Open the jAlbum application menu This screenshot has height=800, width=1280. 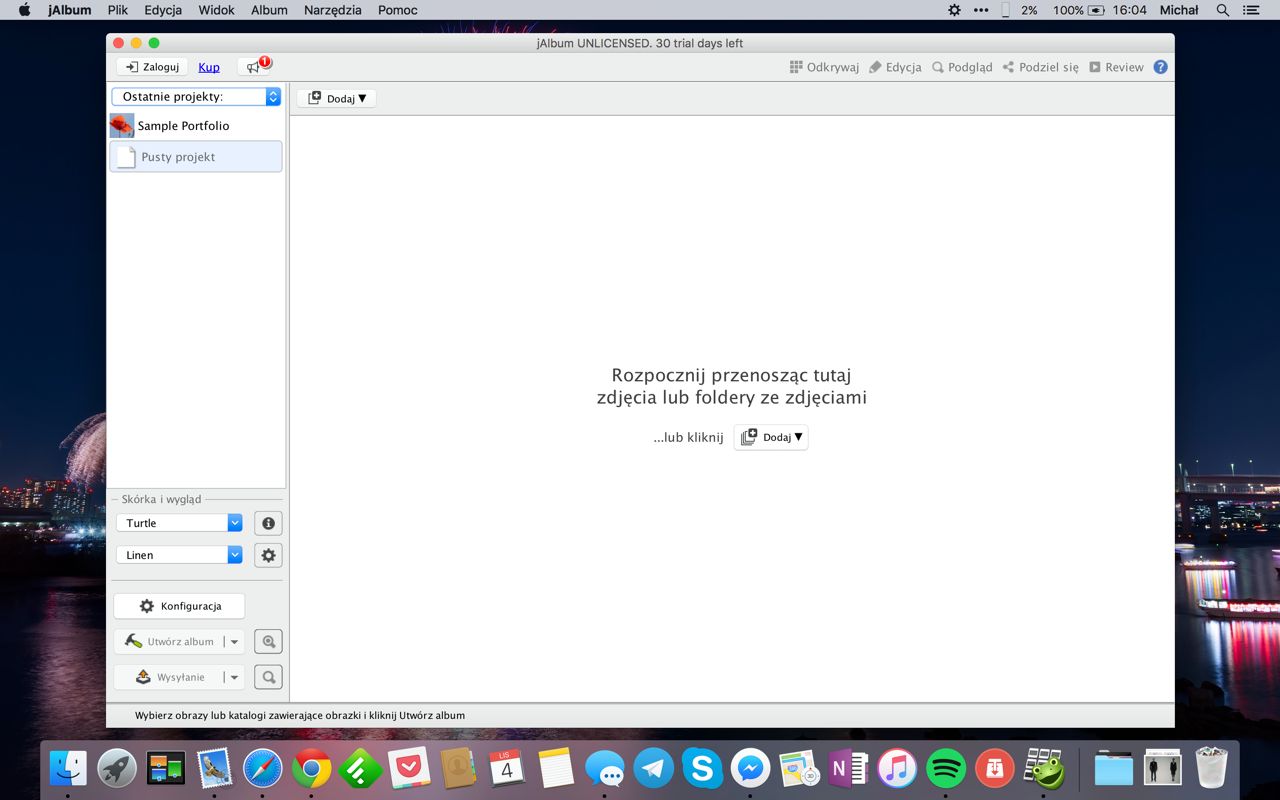(x=70, y=10)
